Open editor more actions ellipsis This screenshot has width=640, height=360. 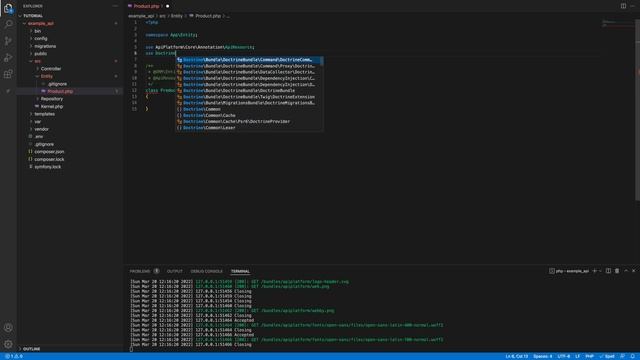[633, 6]
